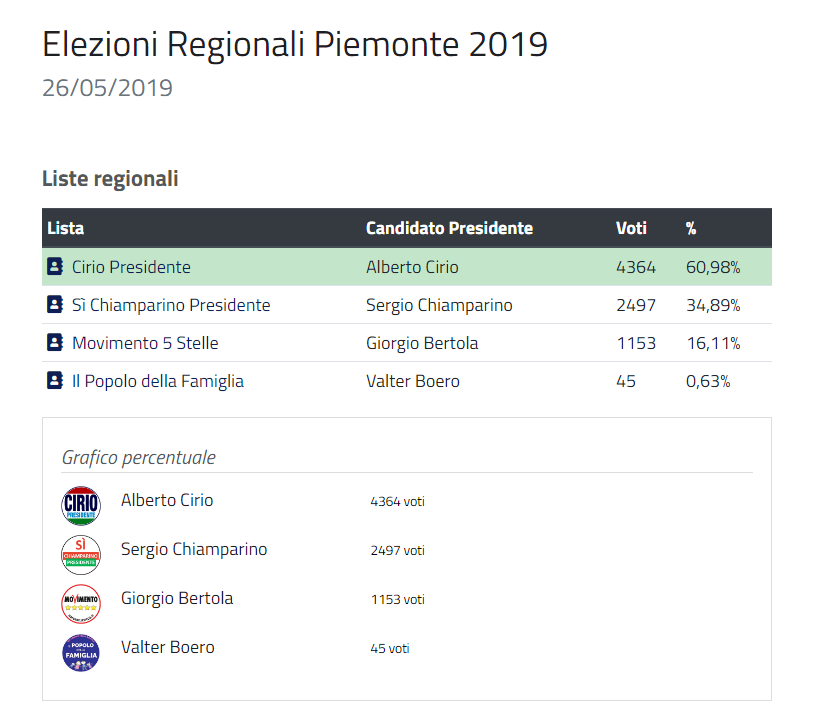This screenshot has height=725, width=815.
Task: Open the Il Popolo della Famiglia link
Action: coord(157,381)
